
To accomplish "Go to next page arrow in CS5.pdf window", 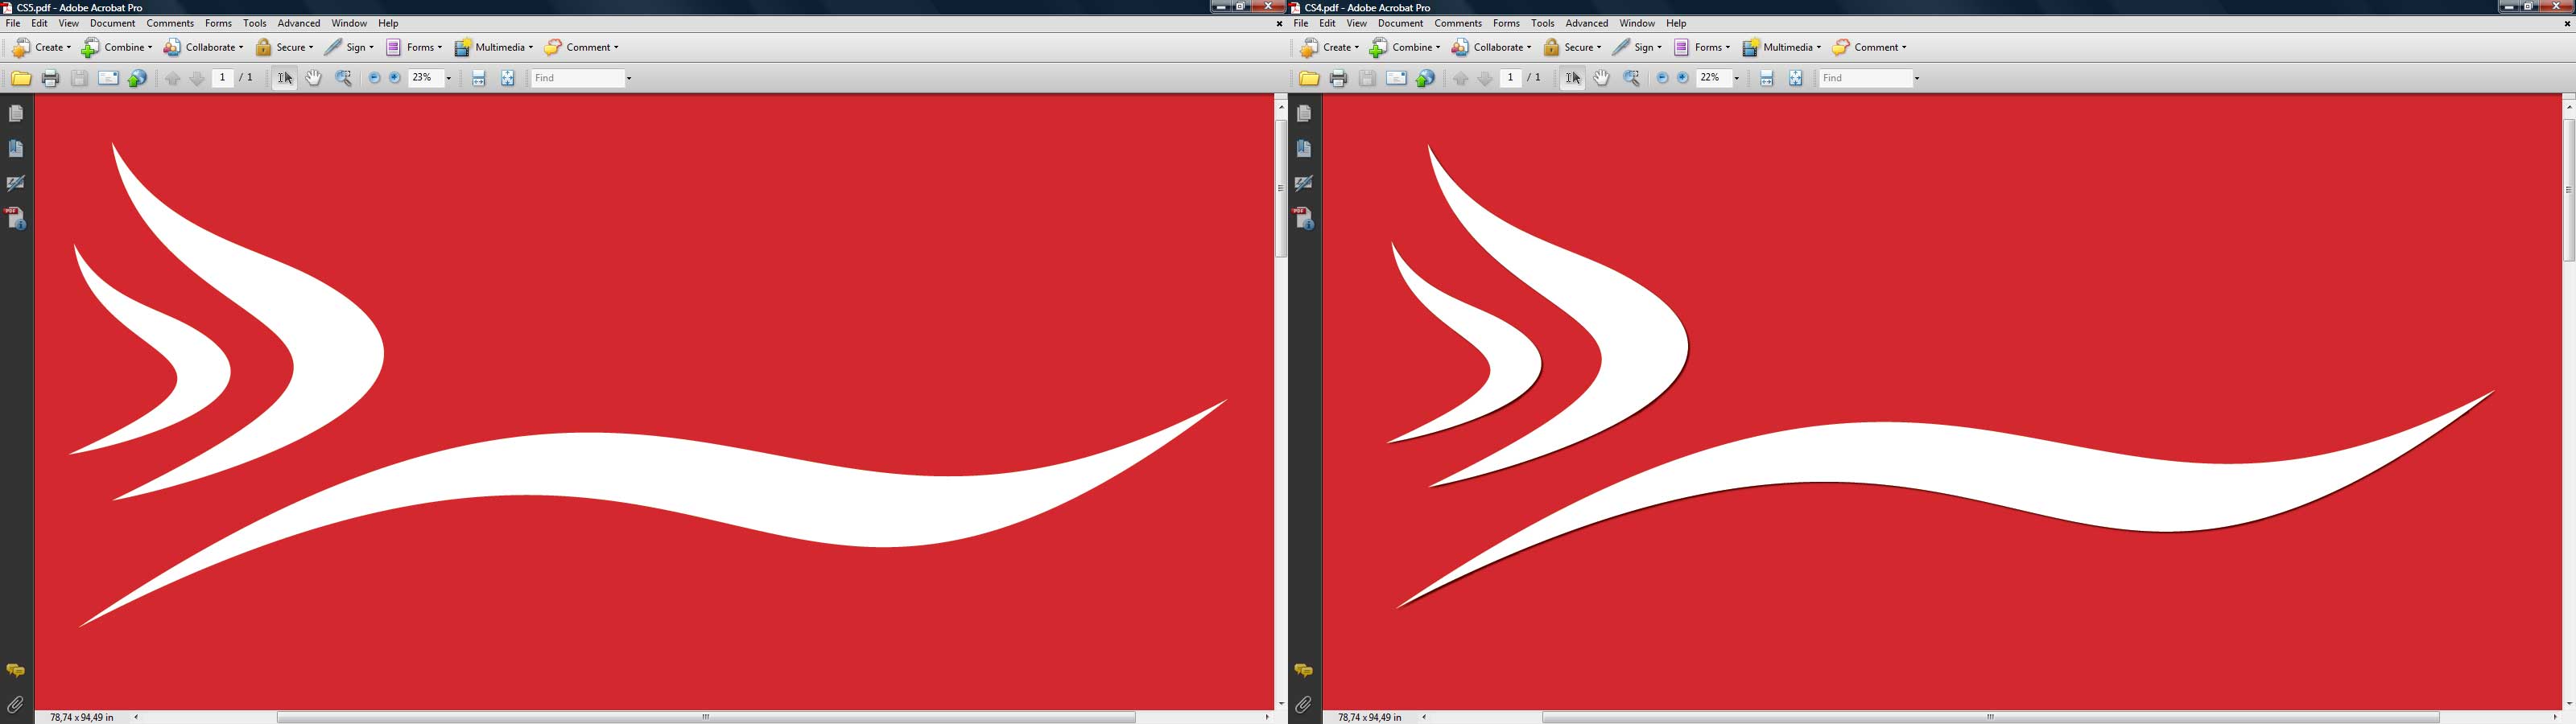I will click(x=197, y=78).
